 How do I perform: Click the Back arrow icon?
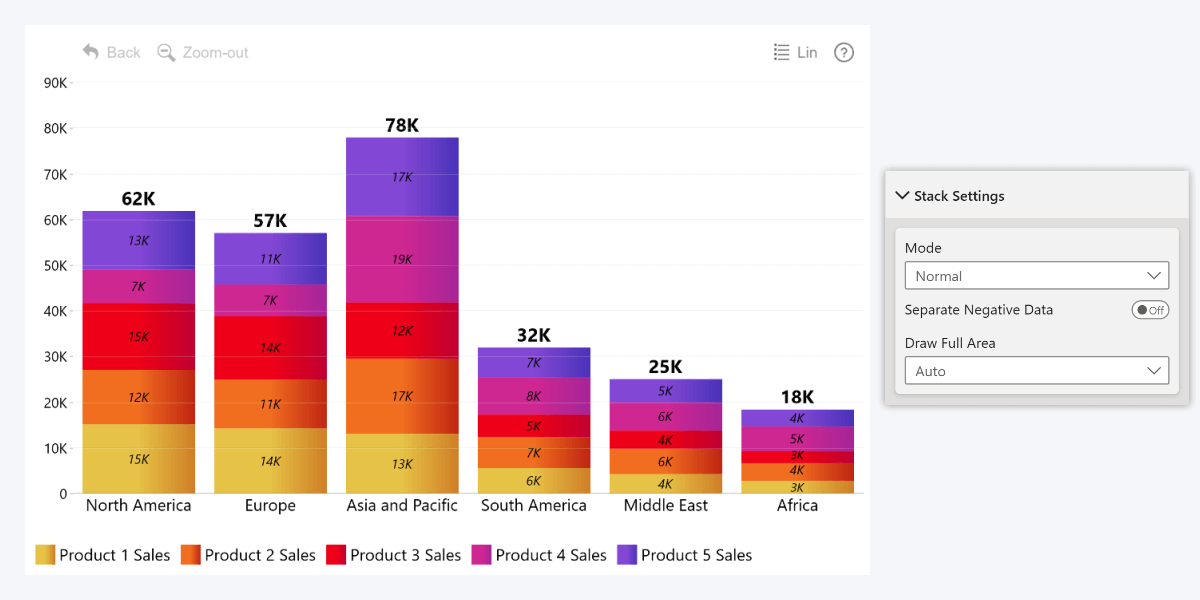tap(91, 52)
